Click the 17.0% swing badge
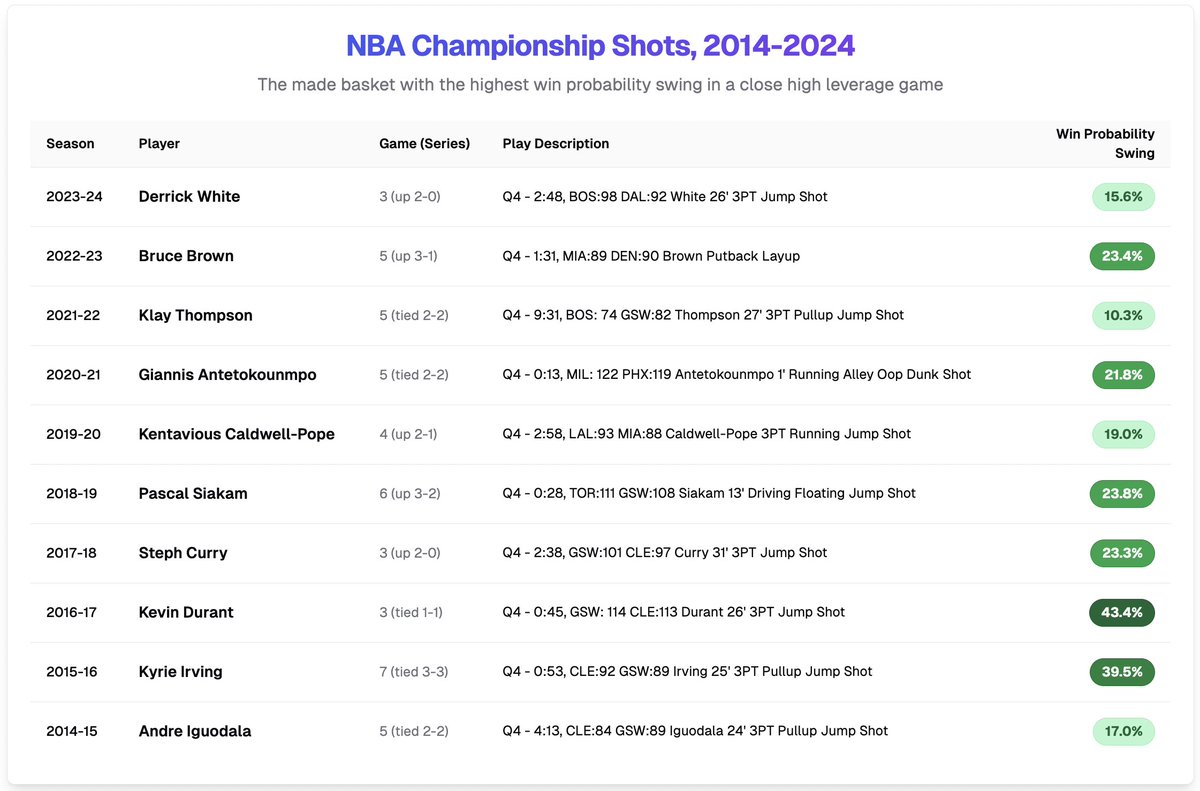The image size is (1200, 791). point(1124,731)
